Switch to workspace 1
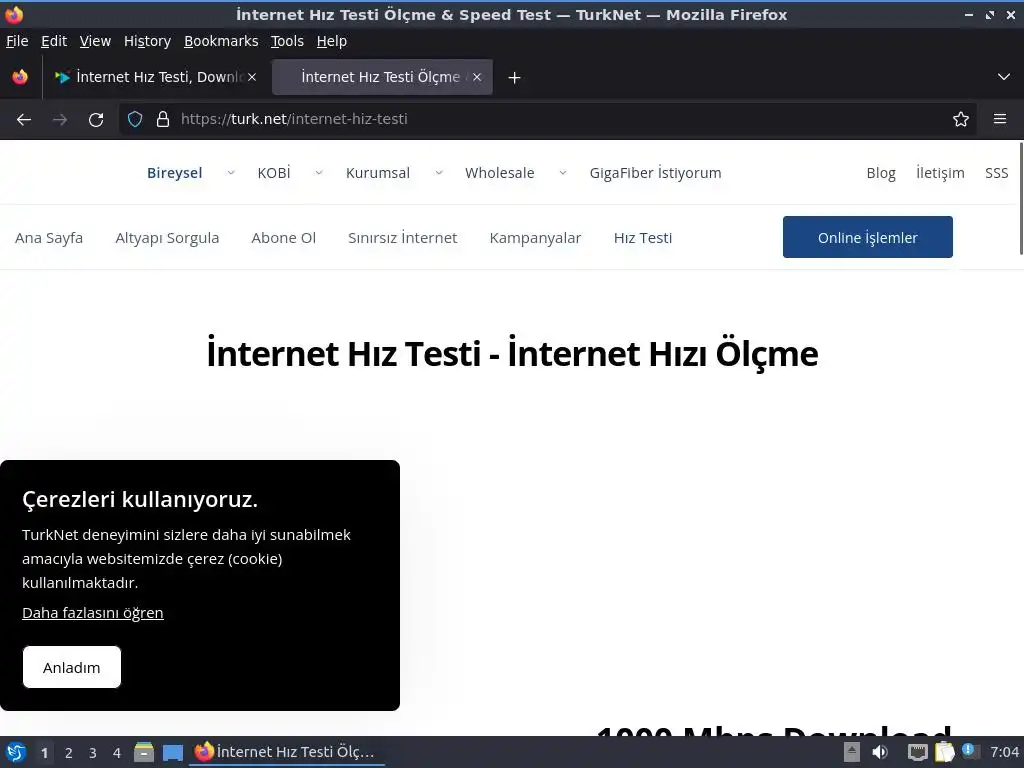Image resolution: width=1024 pixels, height=768 pixels. pos(44,753)
